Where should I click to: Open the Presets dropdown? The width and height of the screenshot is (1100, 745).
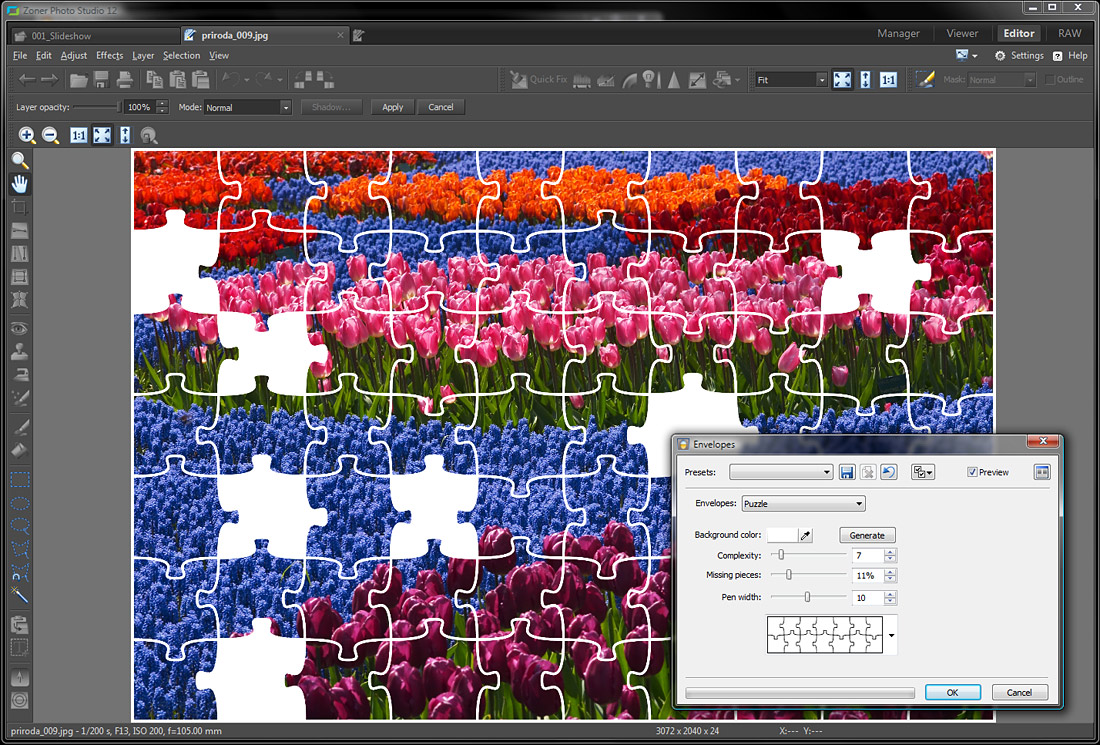[x=781, y=472]
